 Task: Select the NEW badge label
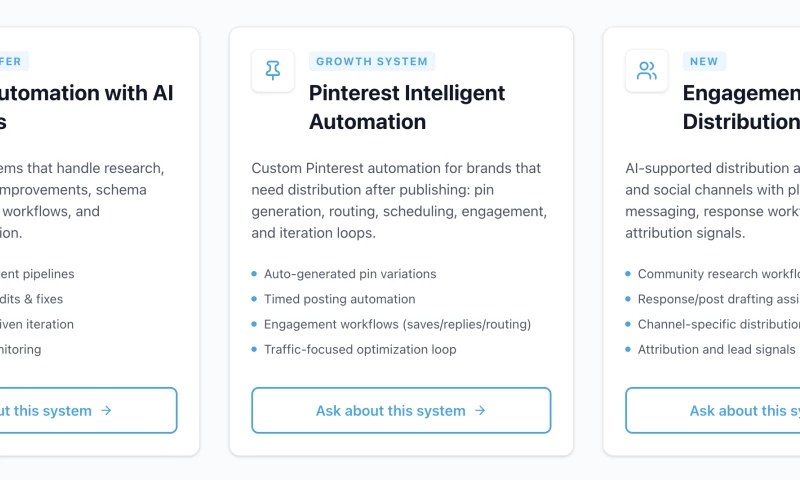click(704, 61)
